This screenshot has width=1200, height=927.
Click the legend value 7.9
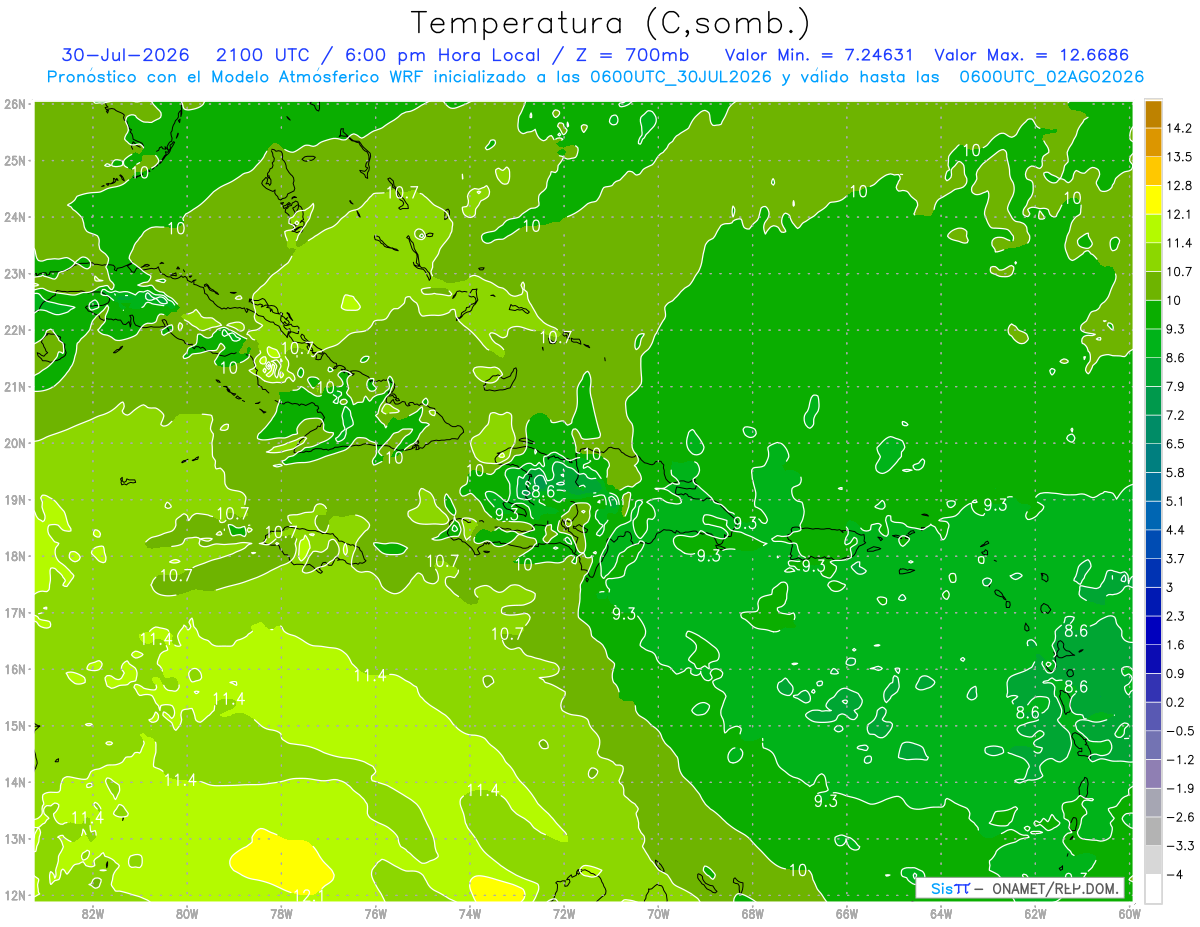coord(1175,387)
